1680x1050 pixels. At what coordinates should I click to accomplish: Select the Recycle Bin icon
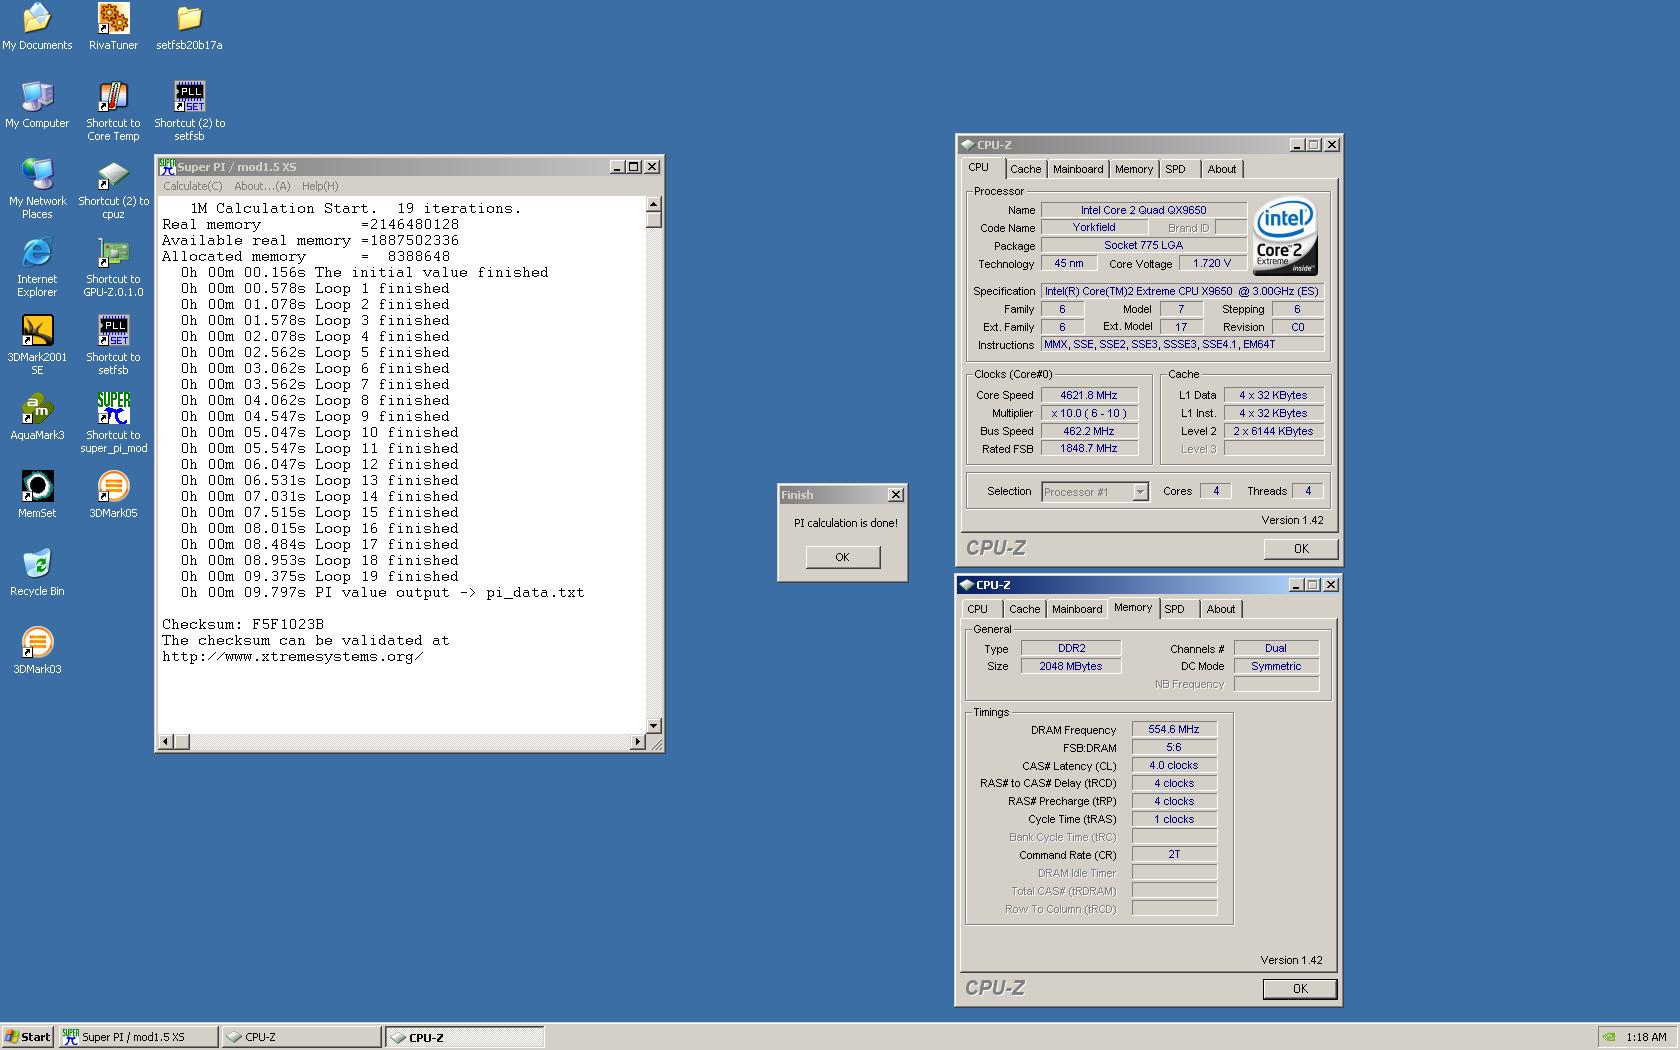click(x=37, y=573)
